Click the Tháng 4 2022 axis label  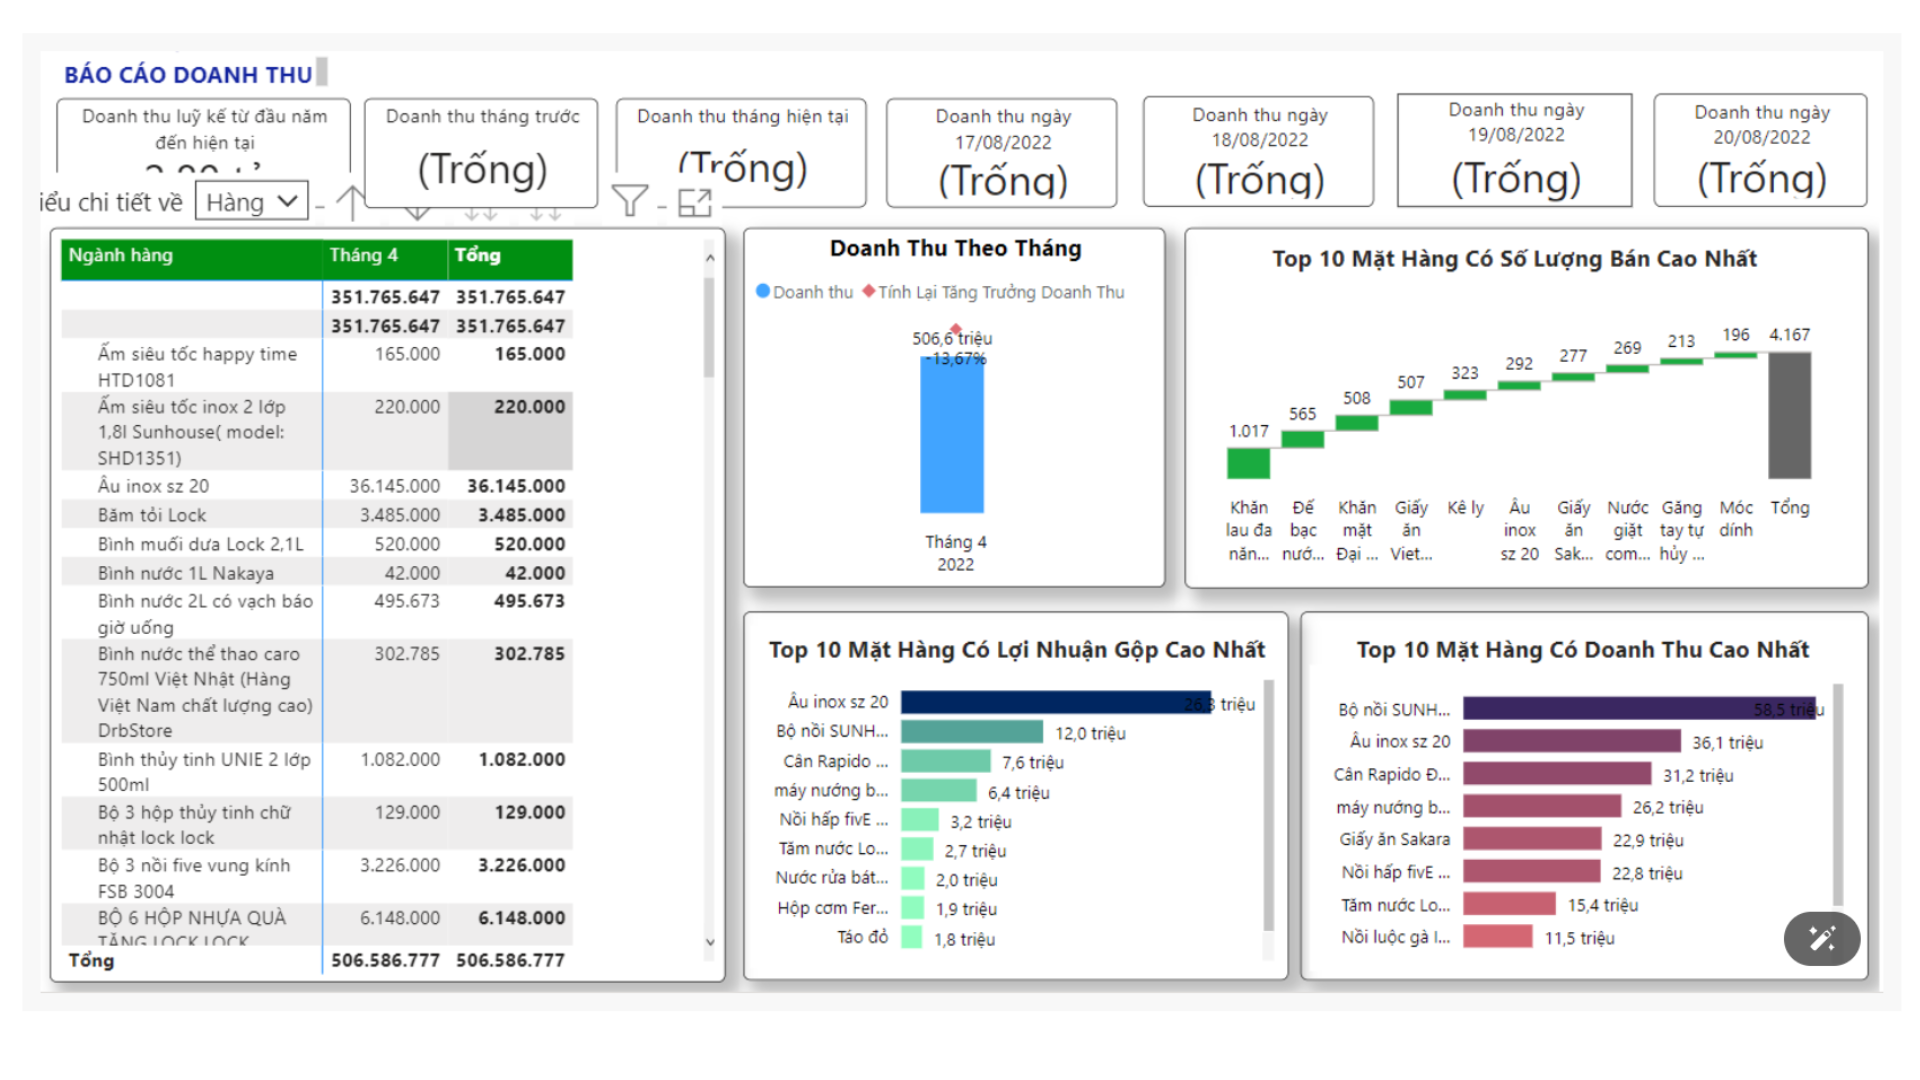pyautogui.click(x=955, y=553)
